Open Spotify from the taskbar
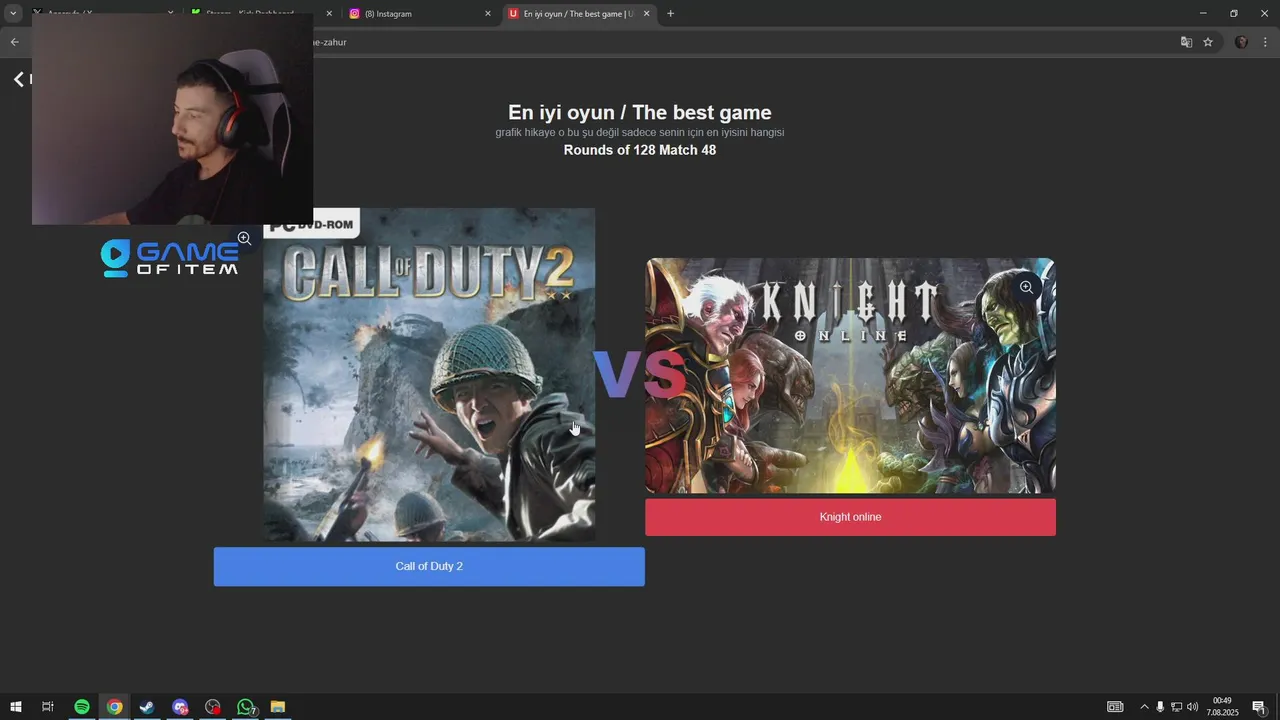The height and width of the screenshot is (720, 1280). 82,707
